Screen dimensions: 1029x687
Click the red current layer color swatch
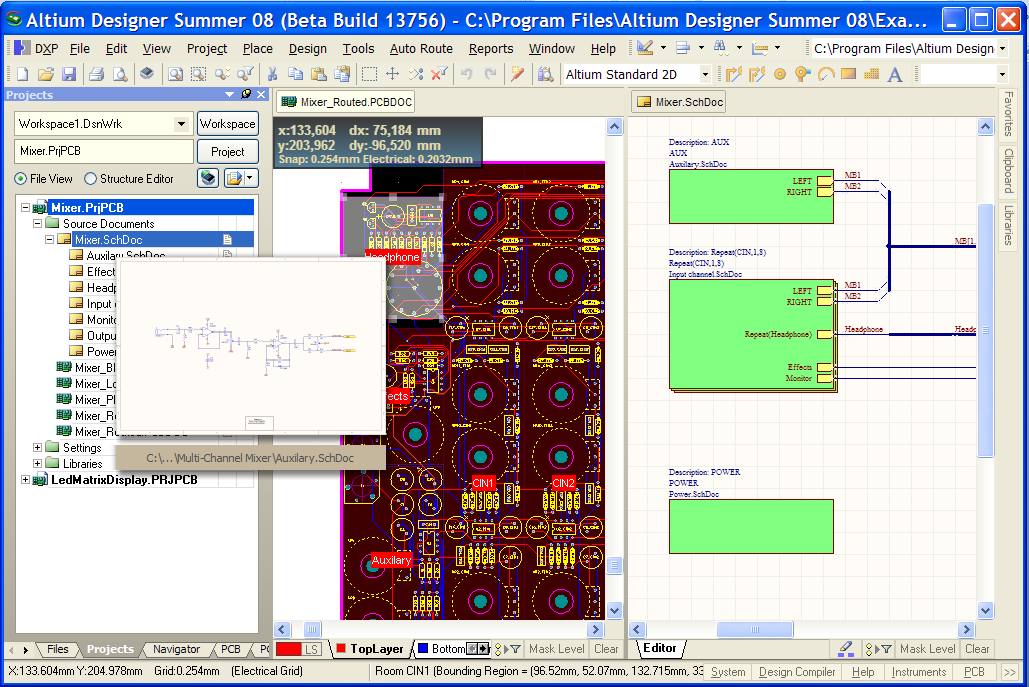289,649
